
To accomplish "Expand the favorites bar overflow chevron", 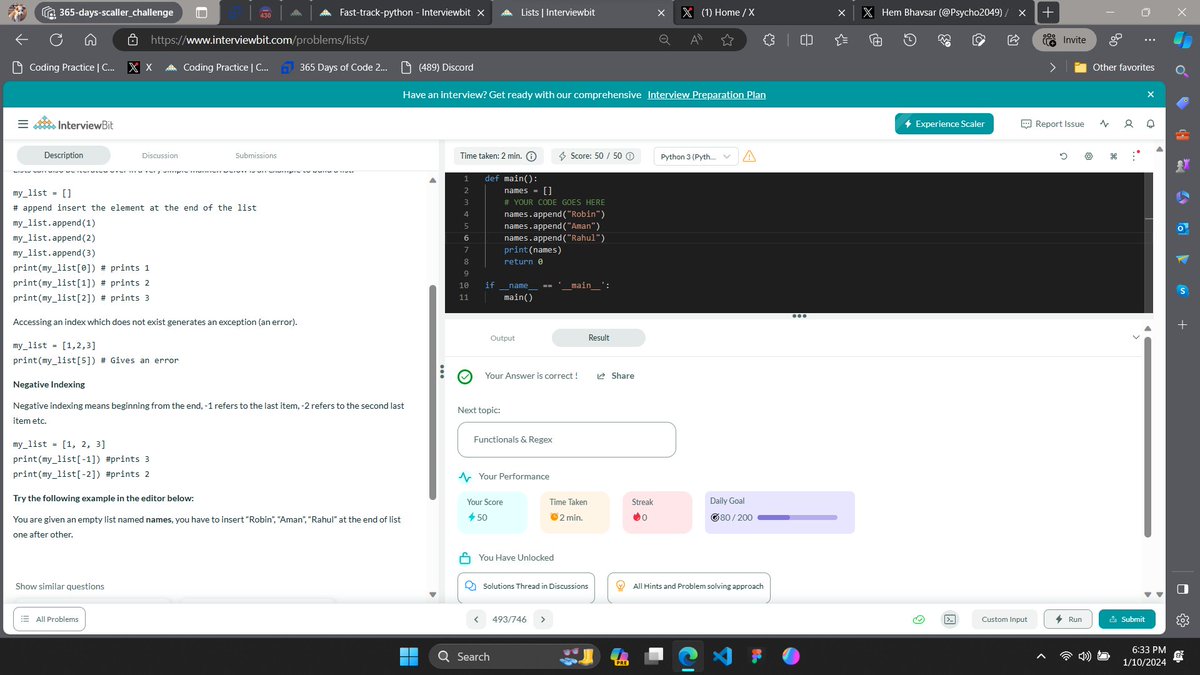I will point(1052,67).
